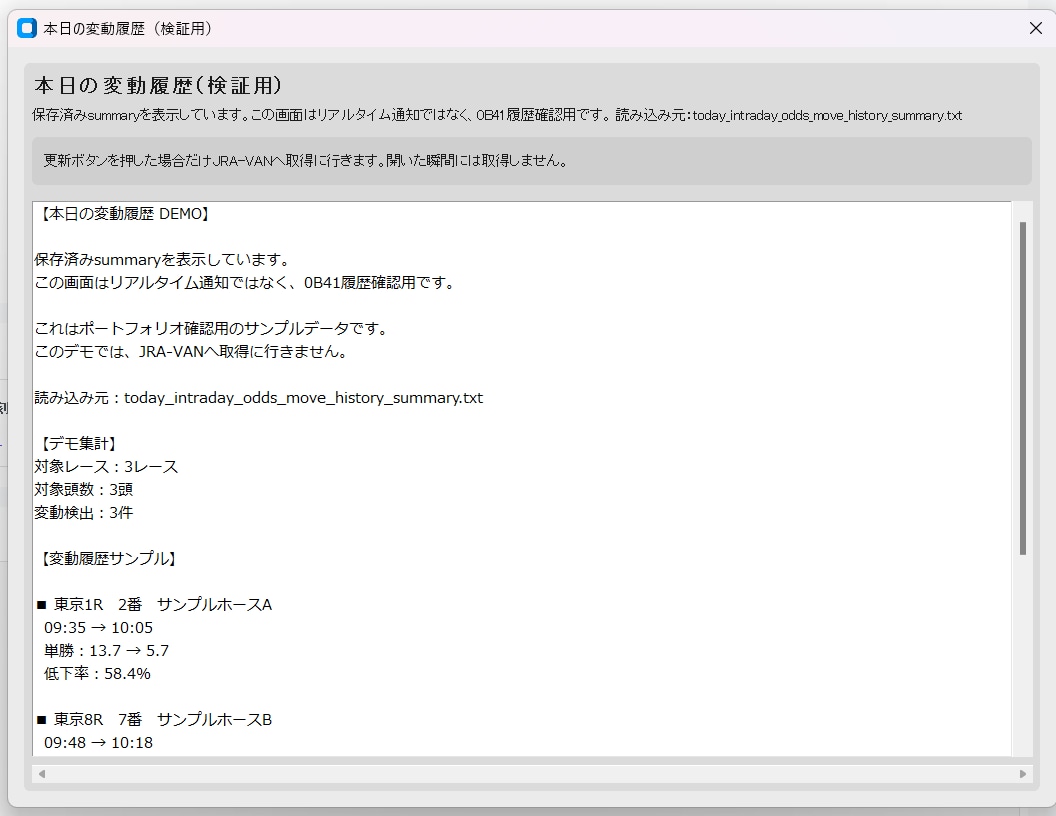Click the horizontal scrollbar left arrow
The width and height of the screenshot is (1056, 816).
(x=42, y=774)
